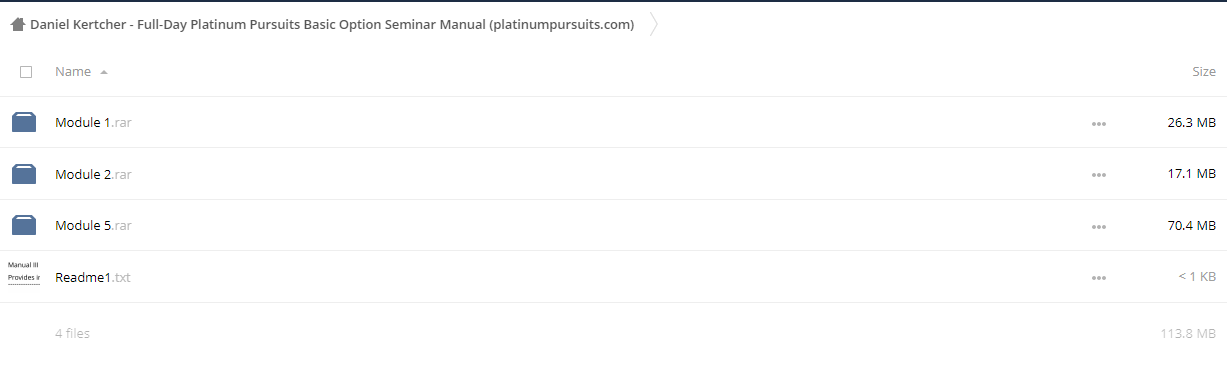Open the Readme1.txt preview thumbnail
1227x391 pixels.
[x=24, y=277]
